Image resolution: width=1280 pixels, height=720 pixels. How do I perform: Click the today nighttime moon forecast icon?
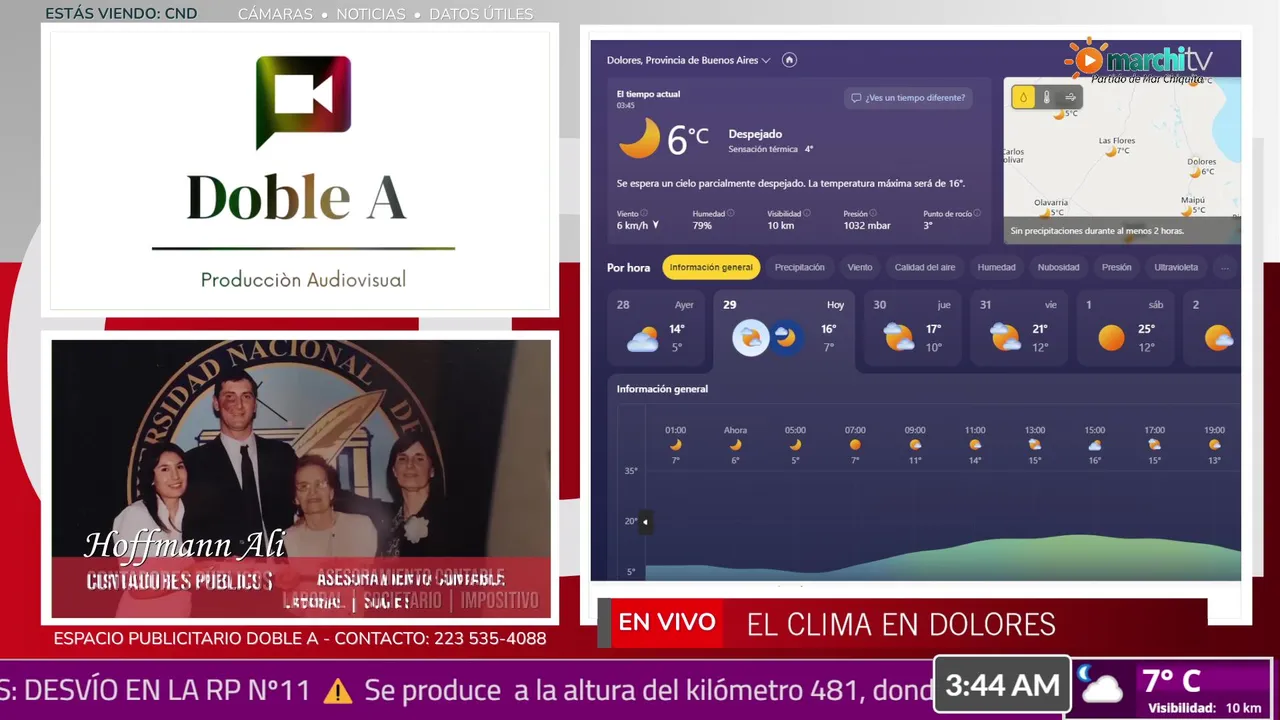786,338
